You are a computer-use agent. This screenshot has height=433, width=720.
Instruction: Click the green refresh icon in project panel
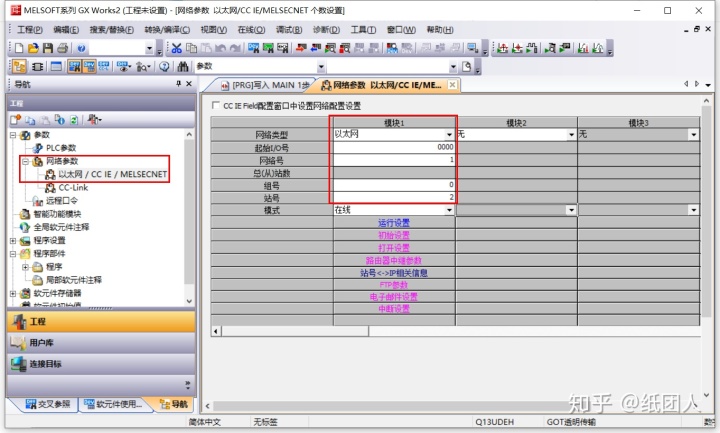click(74, 120)
